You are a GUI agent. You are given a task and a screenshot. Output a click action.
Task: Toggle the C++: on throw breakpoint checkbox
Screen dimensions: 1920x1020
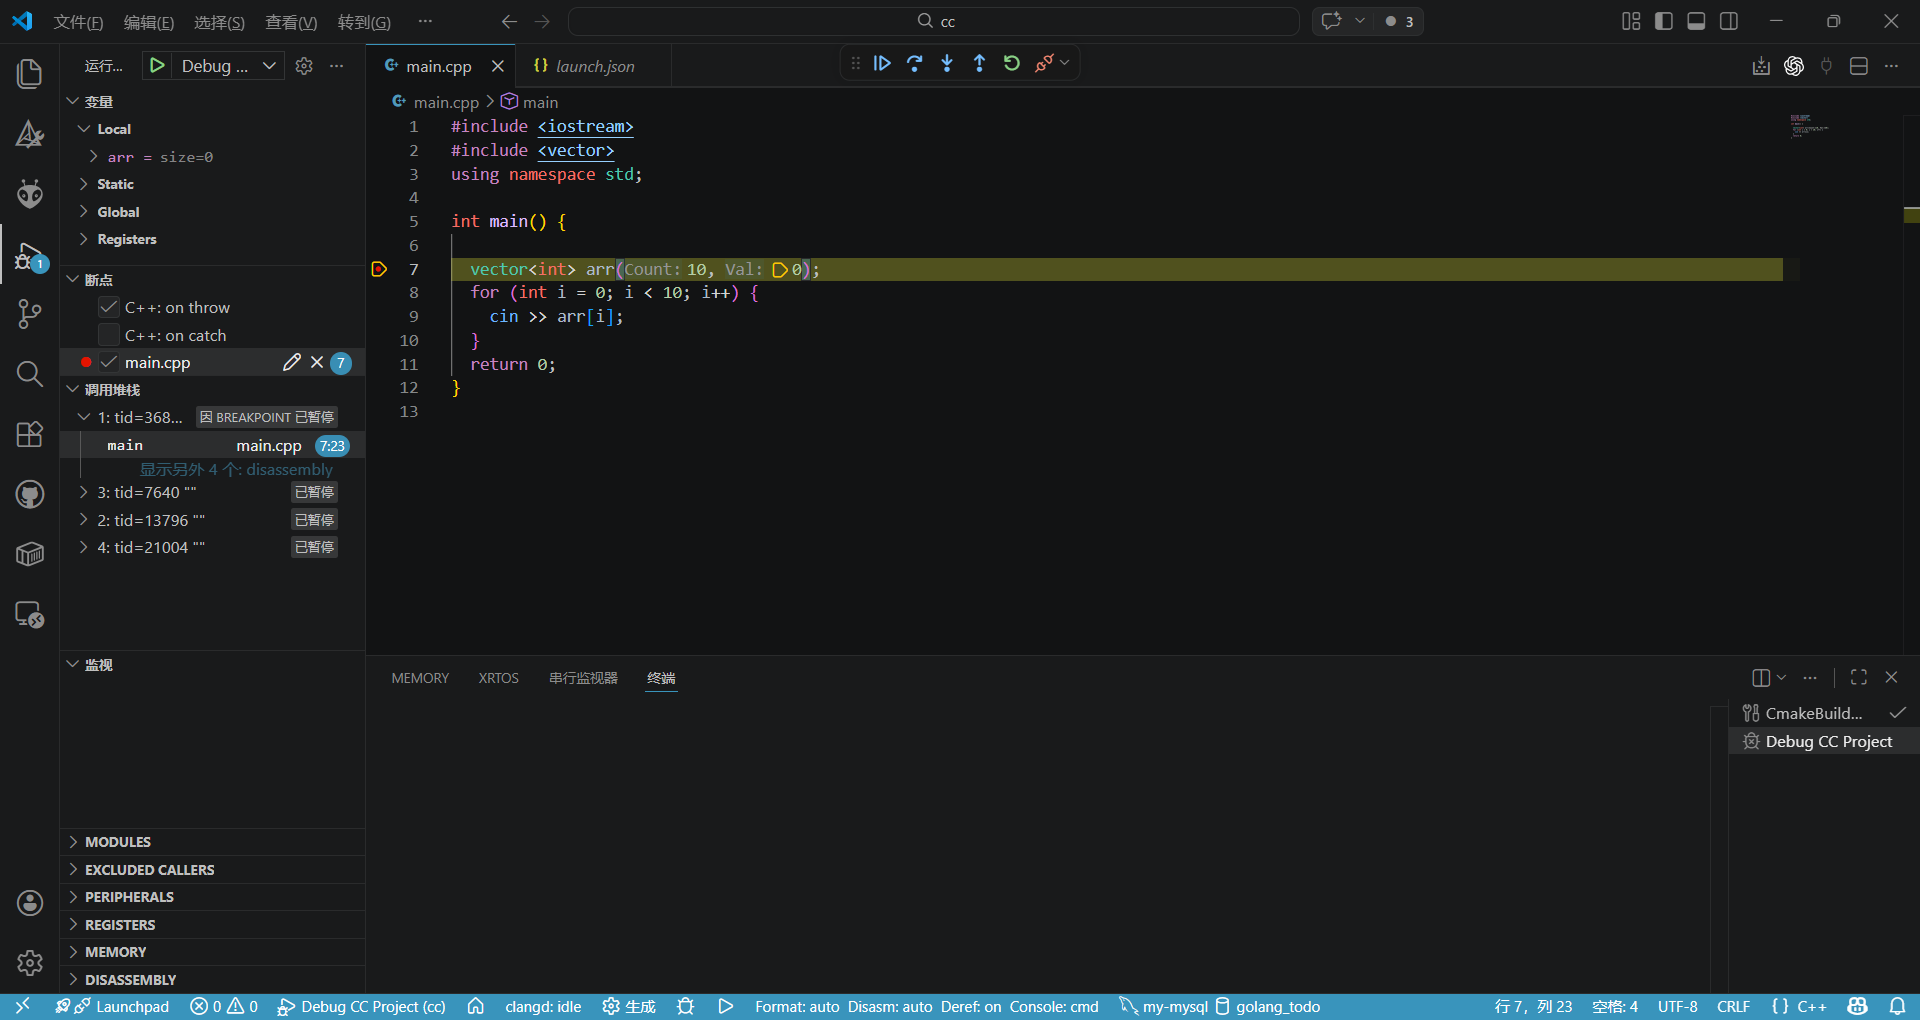109,308
